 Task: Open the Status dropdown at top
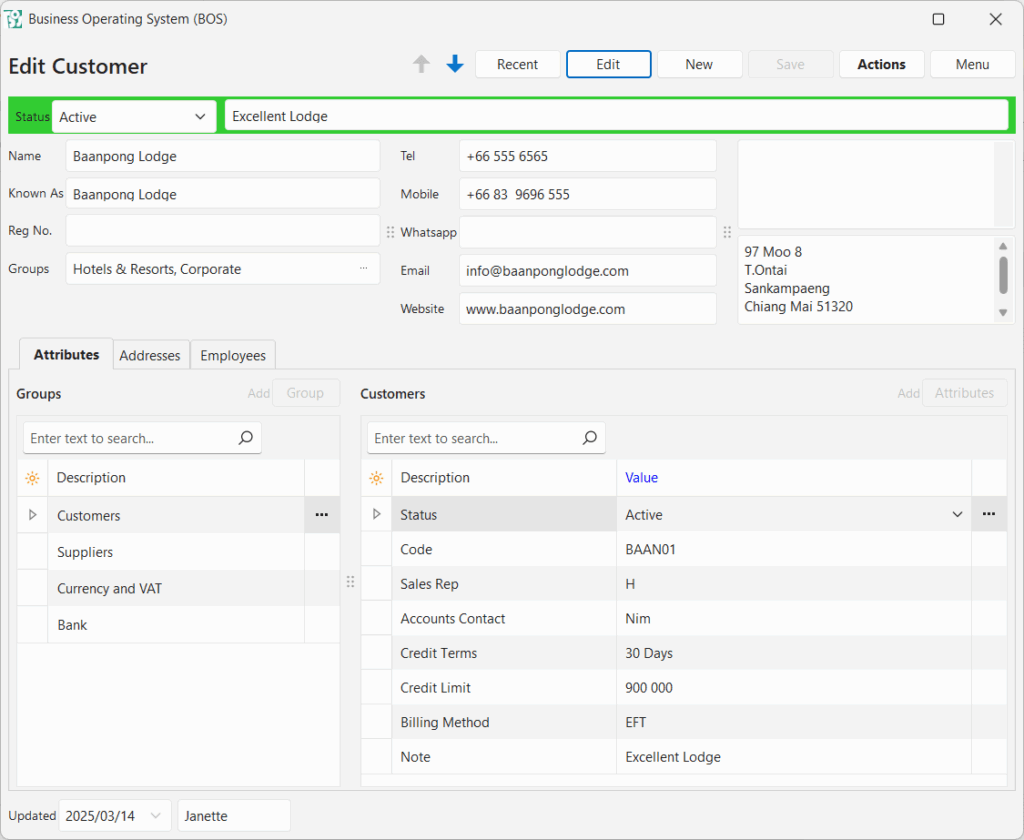pos(200,117)
